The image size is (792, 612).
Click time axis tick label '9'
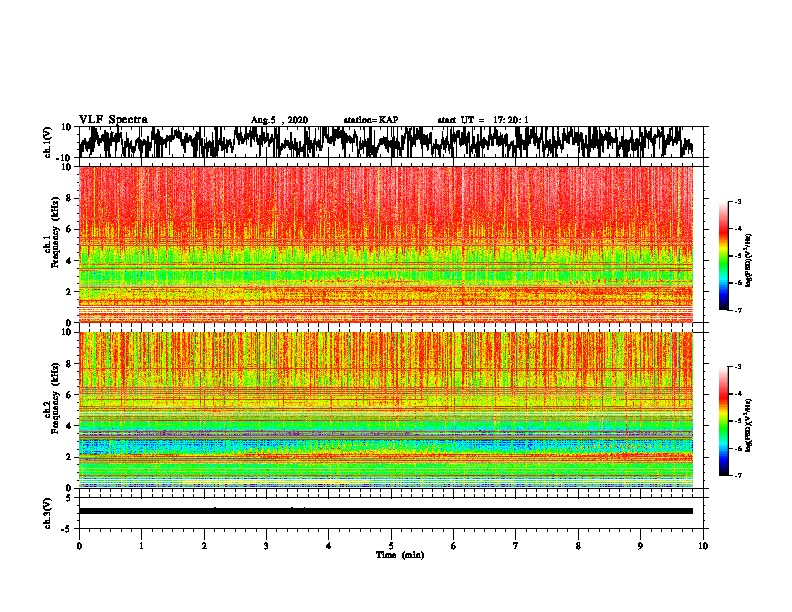pyautogui.click(x=640, y=546)
